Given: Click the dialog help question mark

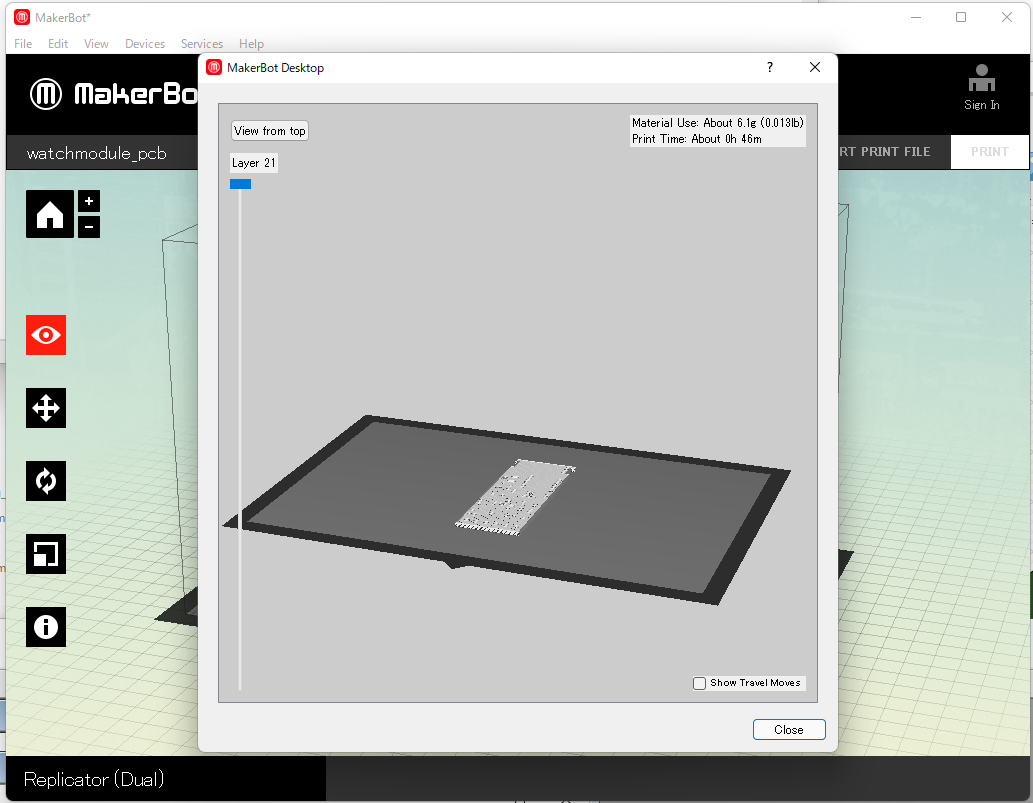Looking at the screenshot, I should coord(770,68).
